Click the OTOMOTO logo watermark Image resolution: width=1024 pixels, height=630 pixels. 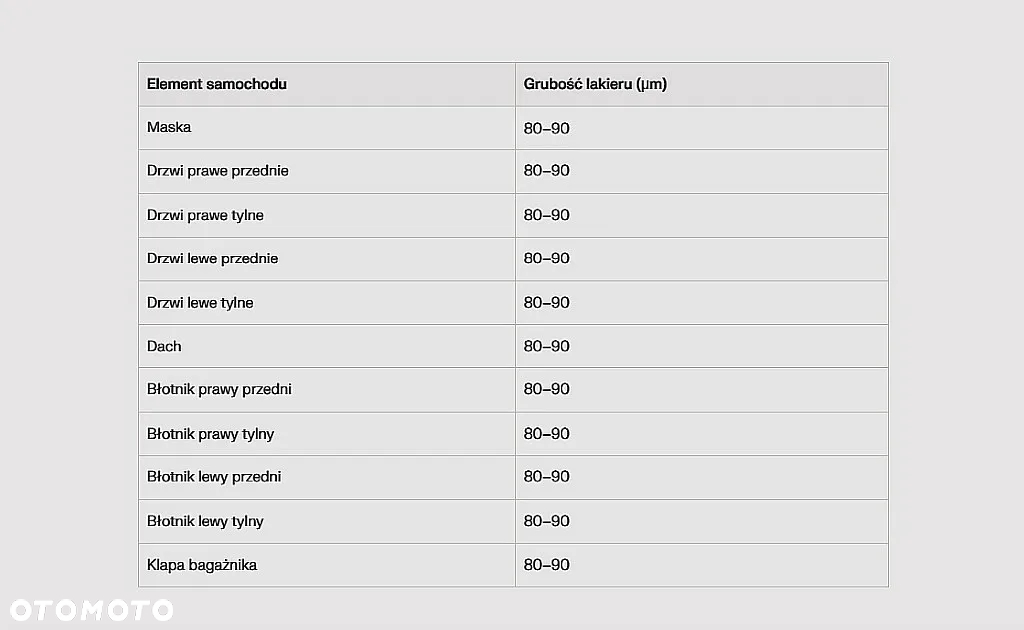pyautogui.click(x=91, y=610)
